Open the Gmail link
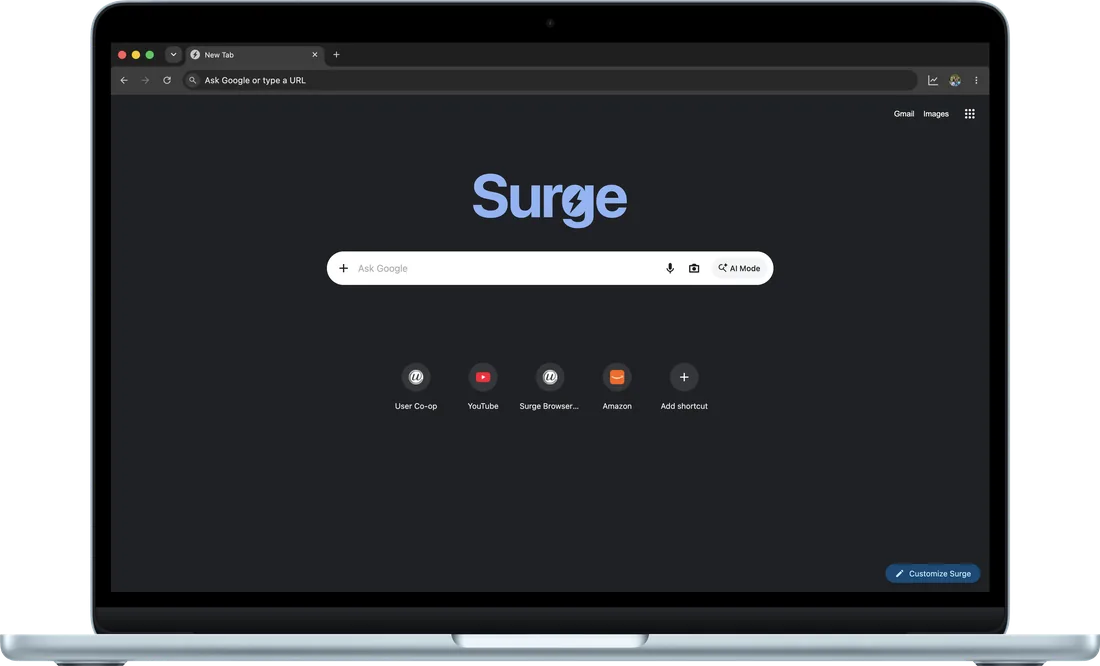 pos(904,114)
